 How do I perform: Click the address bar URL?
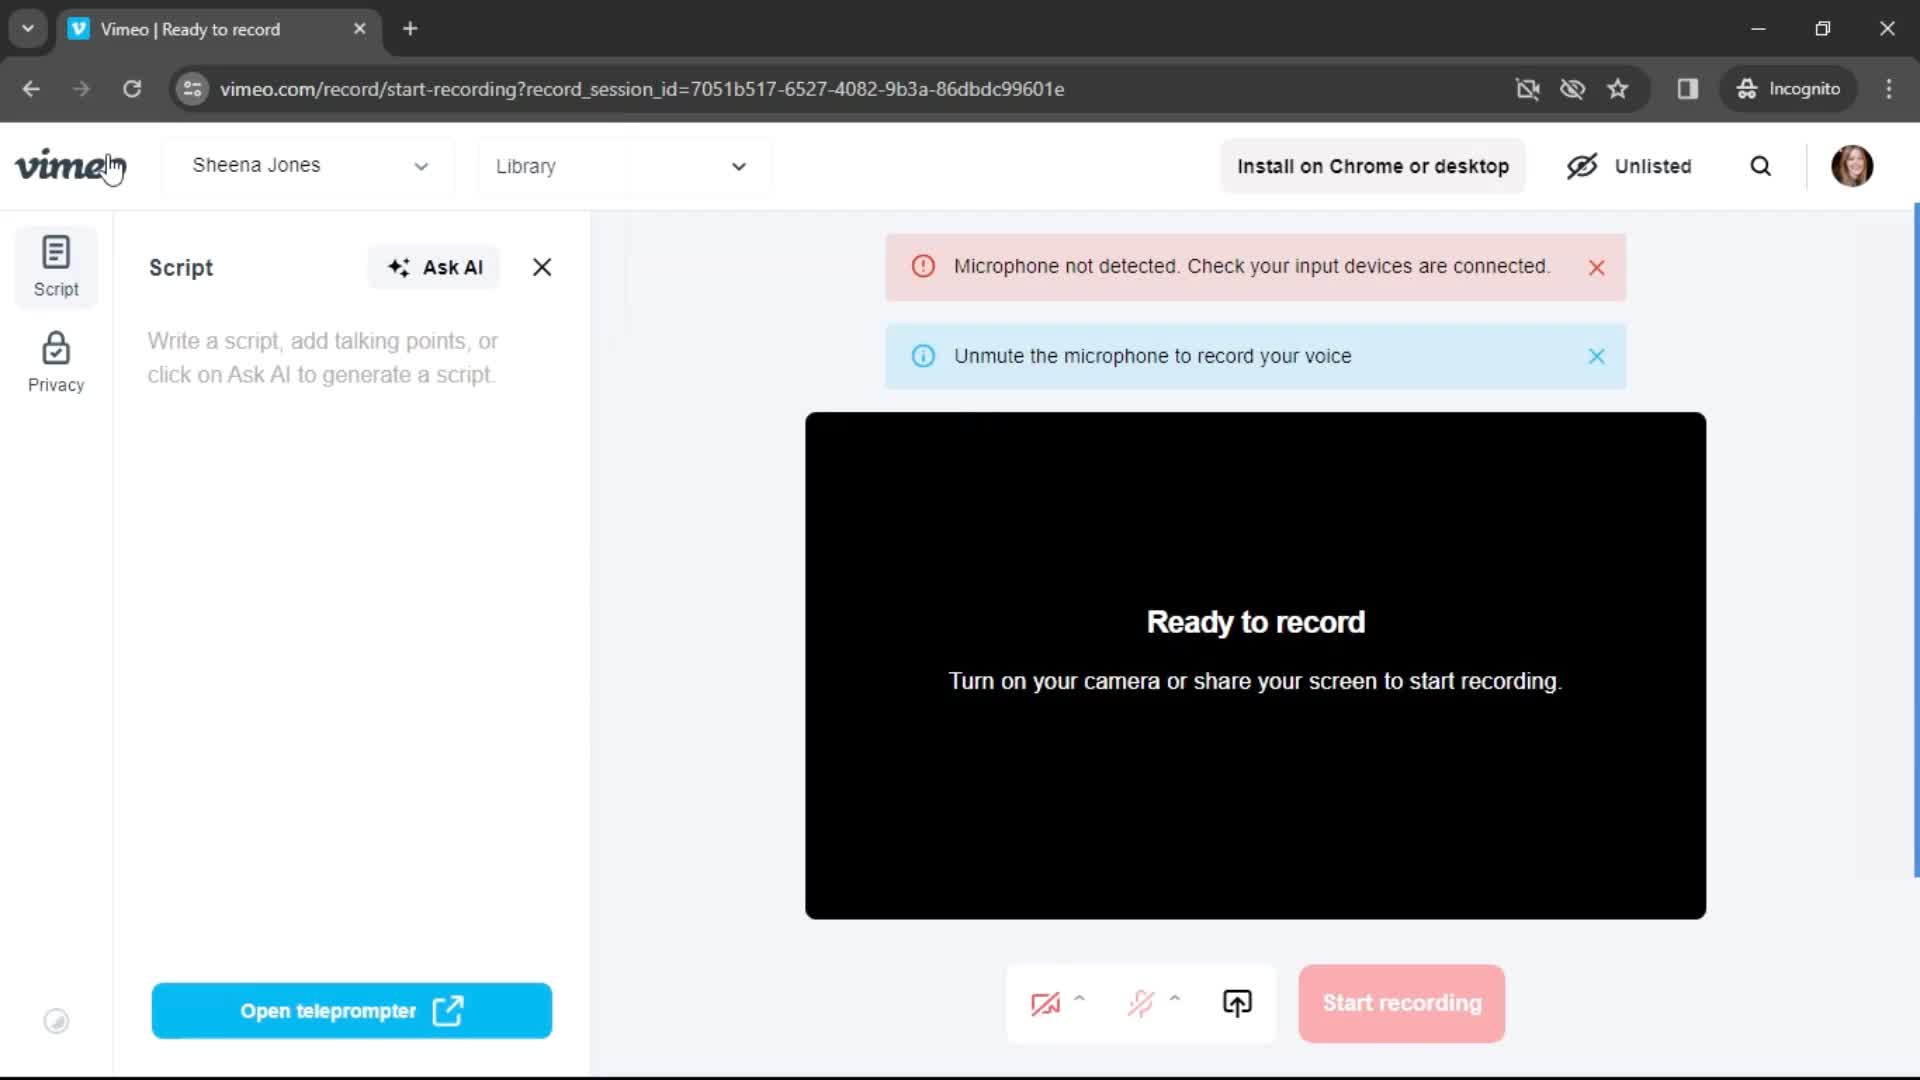click(642, 89)
